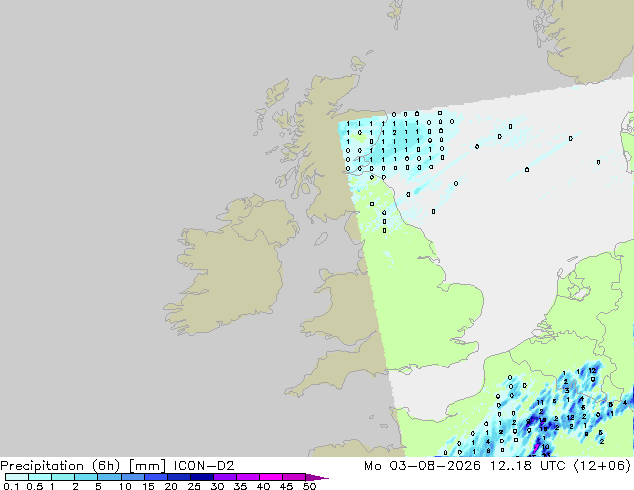This screenshot has width=634, height=490.
Task: Select the 35–40 mm legend color box
Action: coord(247,477)
